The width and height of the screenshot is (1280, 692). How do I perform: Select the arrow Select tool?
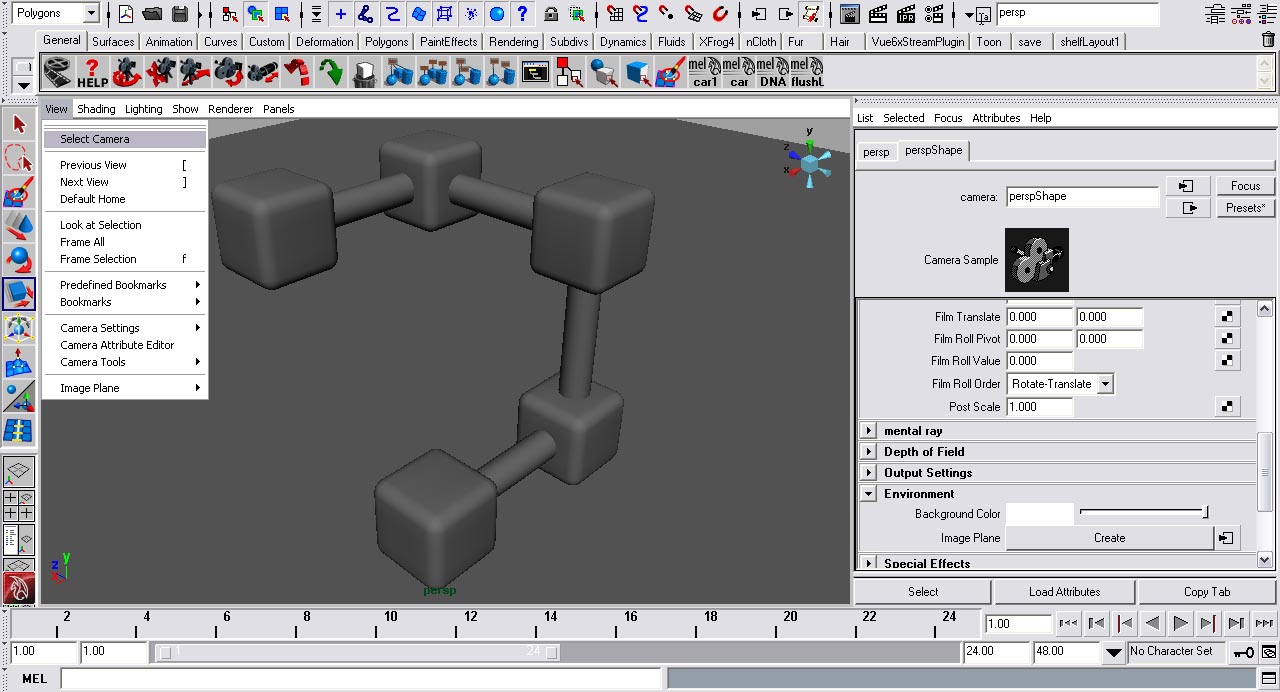click(x=19, y=125)
